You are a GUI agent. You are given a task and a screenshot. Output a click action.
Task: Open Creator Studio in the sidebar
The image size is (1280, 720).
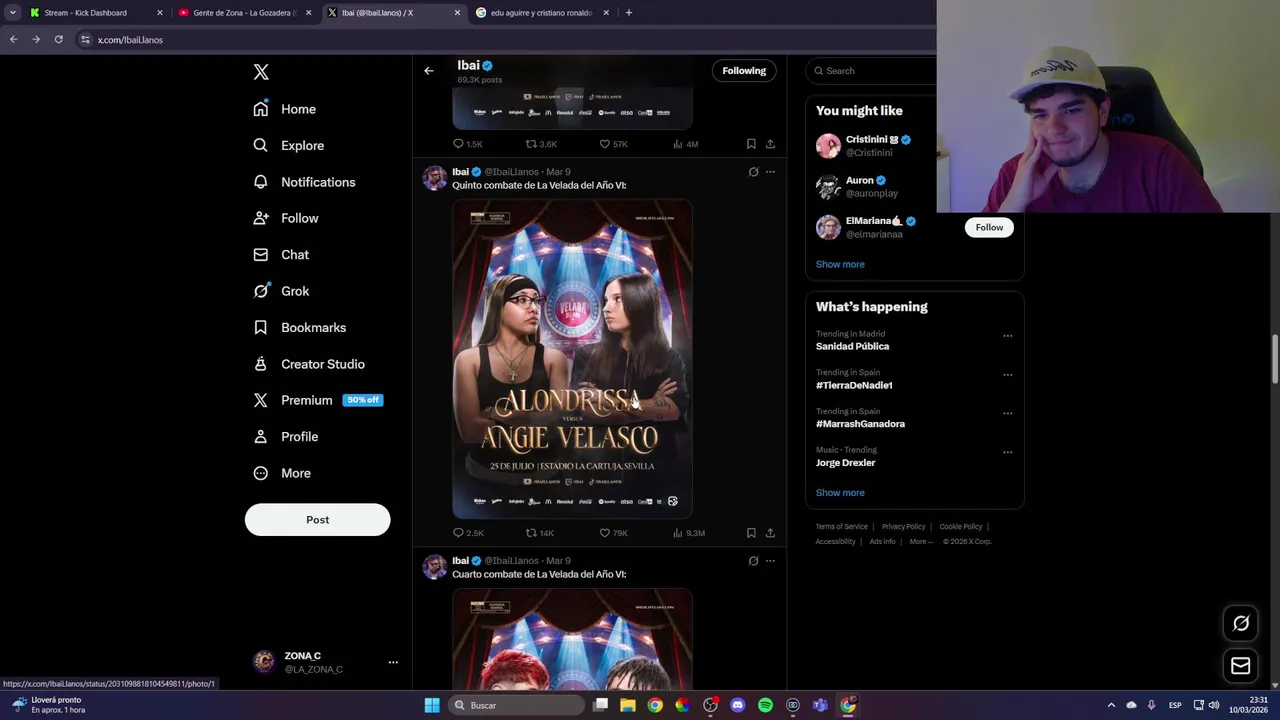309,364
